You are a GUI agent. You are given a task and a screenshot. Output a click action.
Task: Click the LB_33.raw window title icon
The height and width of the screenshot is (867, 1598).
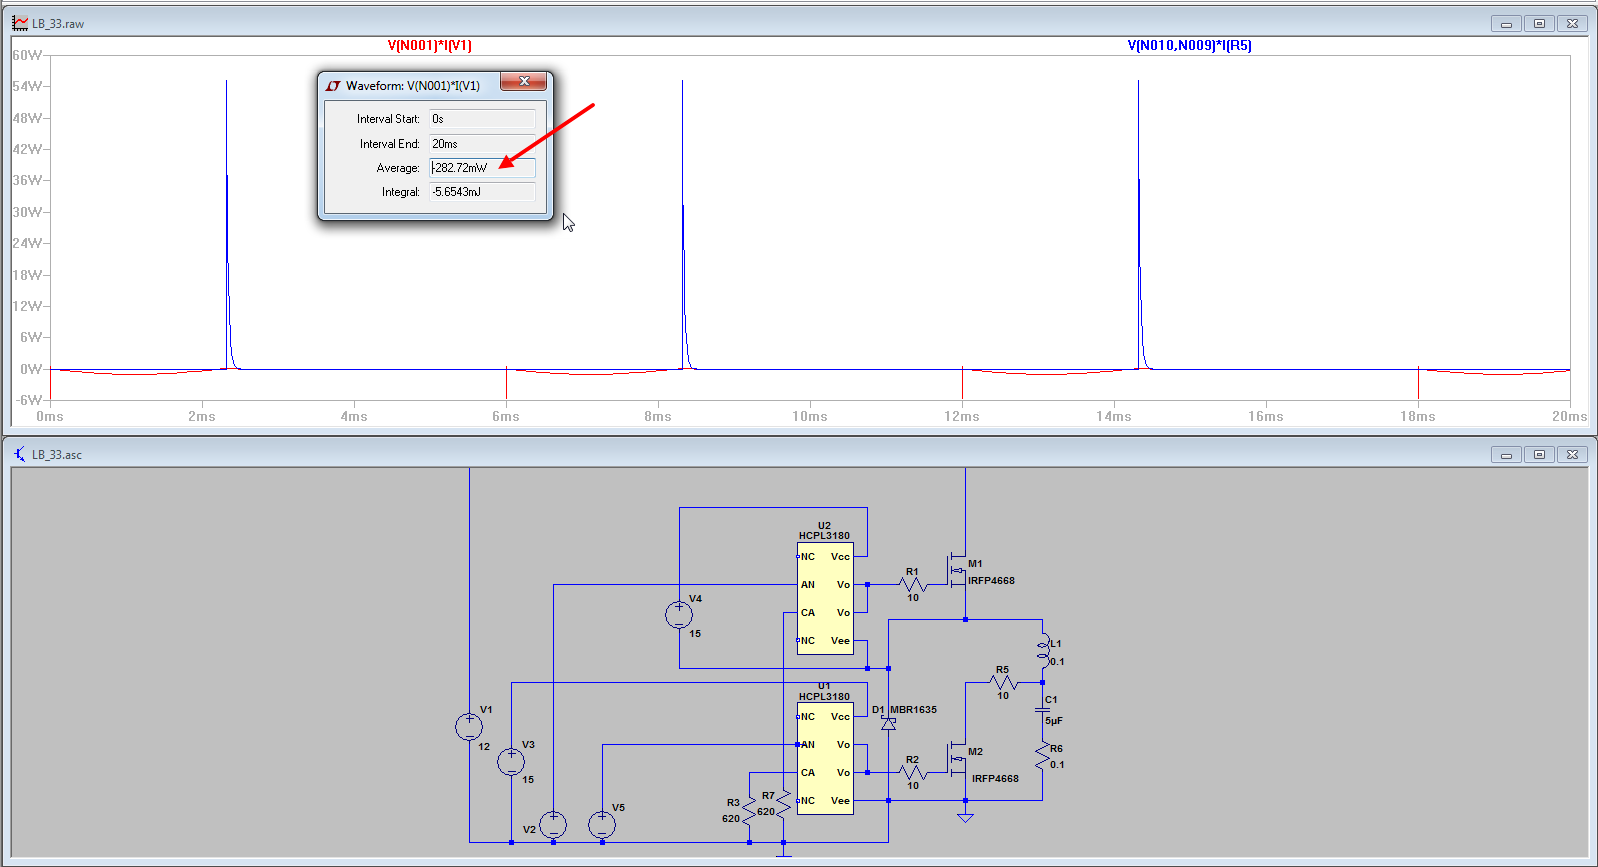pyautogui.click(x=20, y=23)
